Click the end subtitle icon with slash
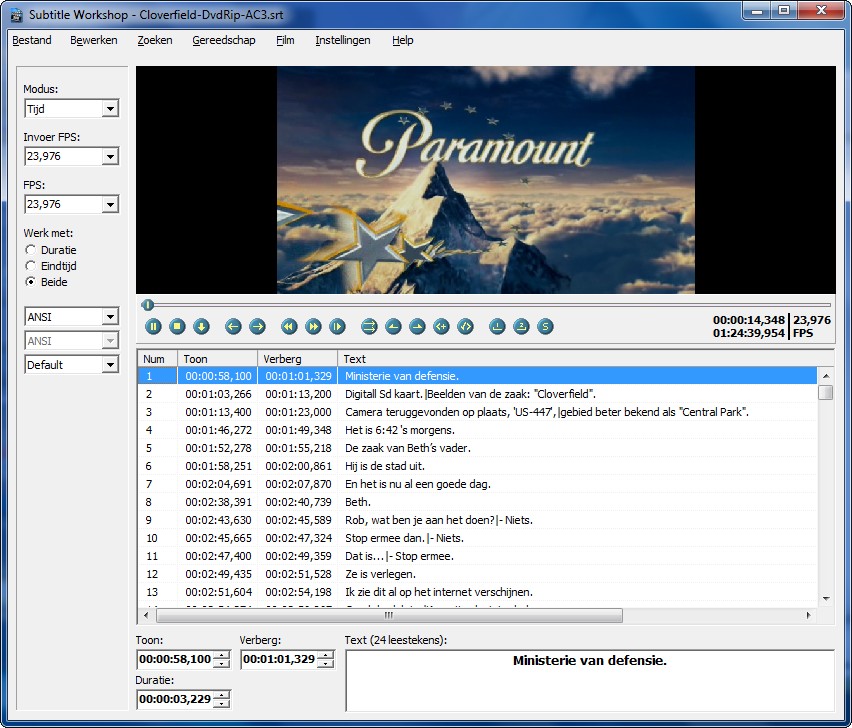The image size is (852, 728). click(465, 327)
